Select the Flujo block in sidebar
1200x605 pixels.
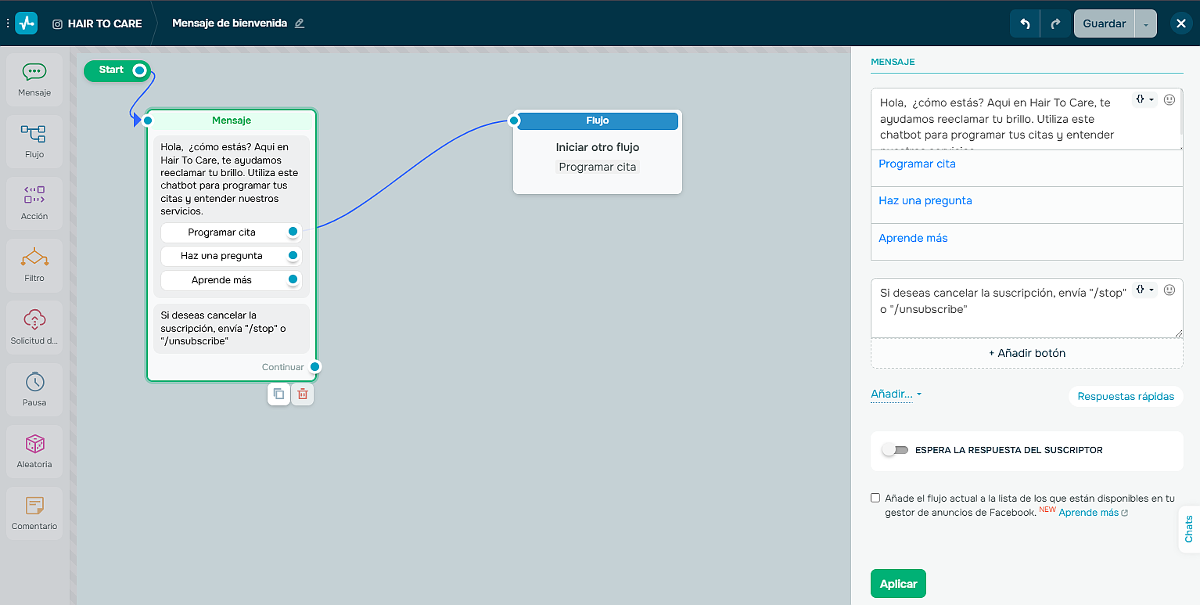coord(34,142)
